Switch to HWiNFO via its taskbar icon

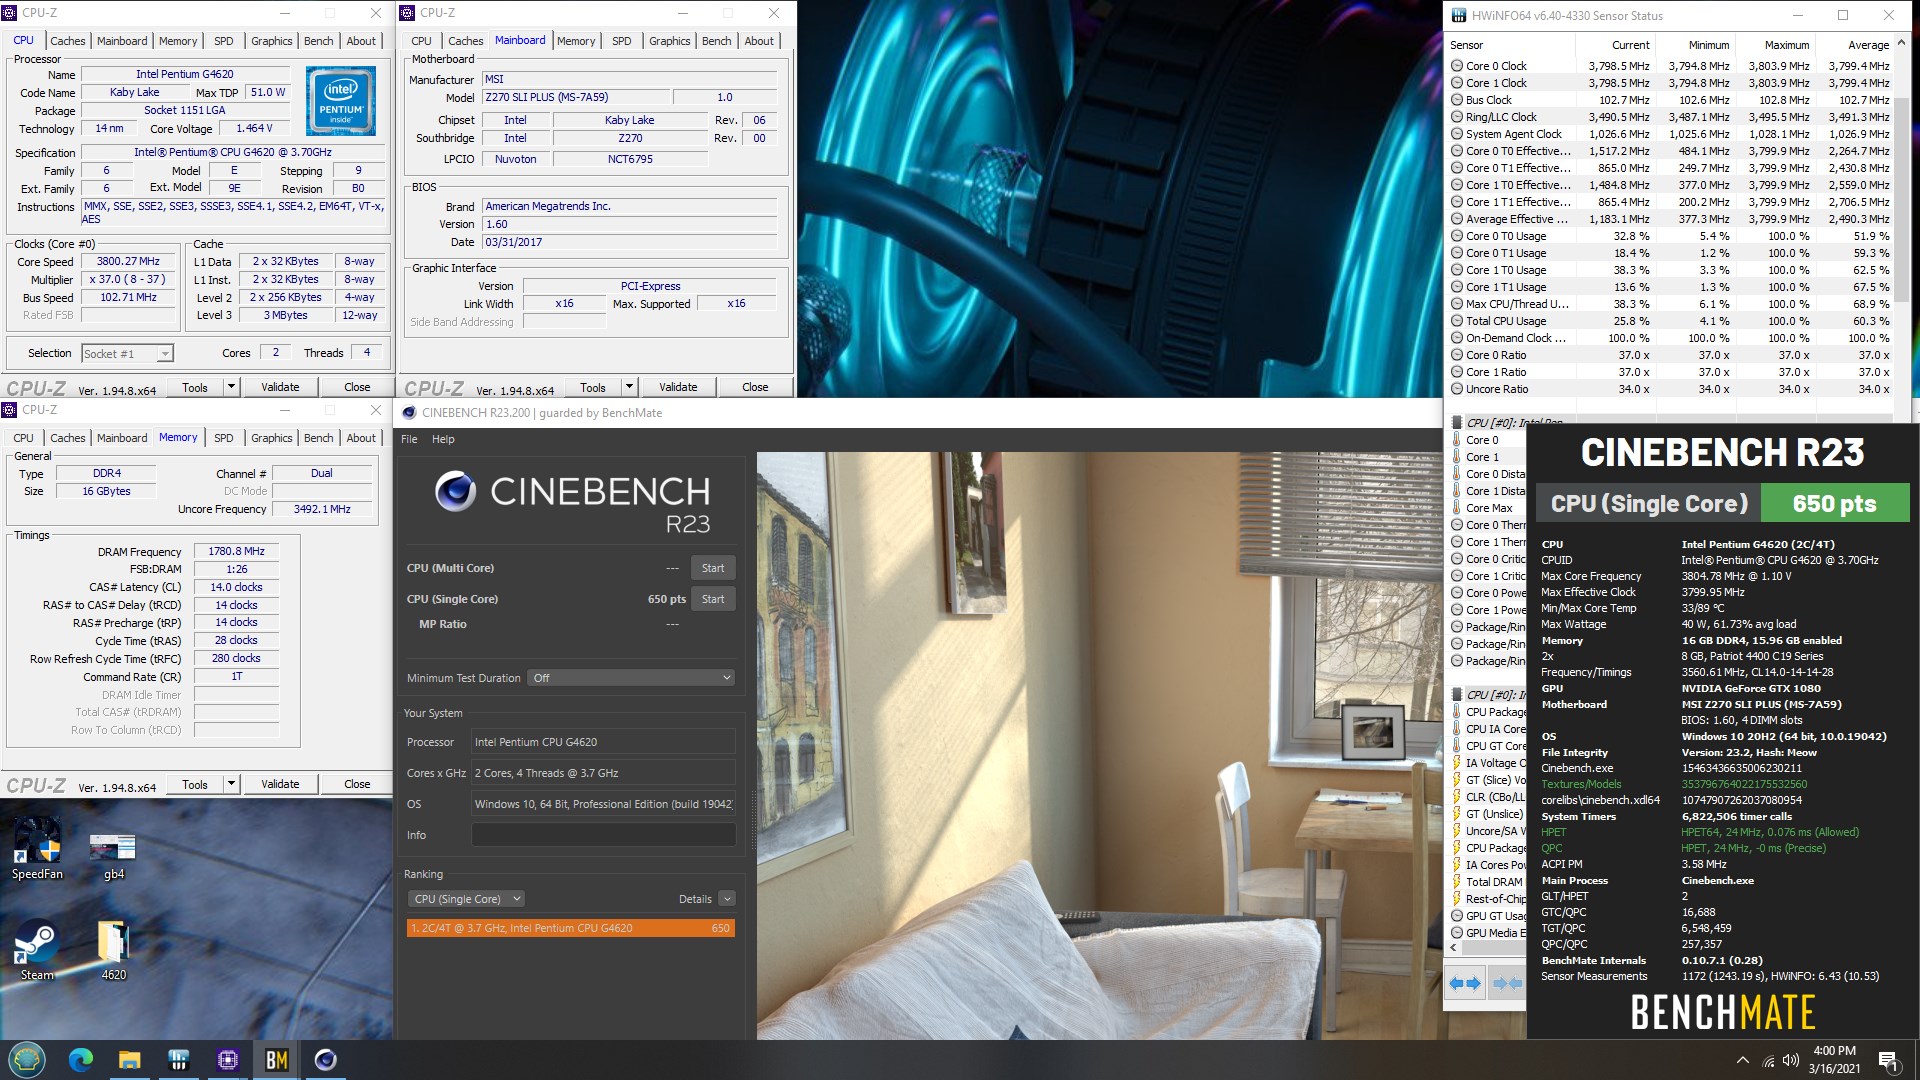coord(179,1059)
